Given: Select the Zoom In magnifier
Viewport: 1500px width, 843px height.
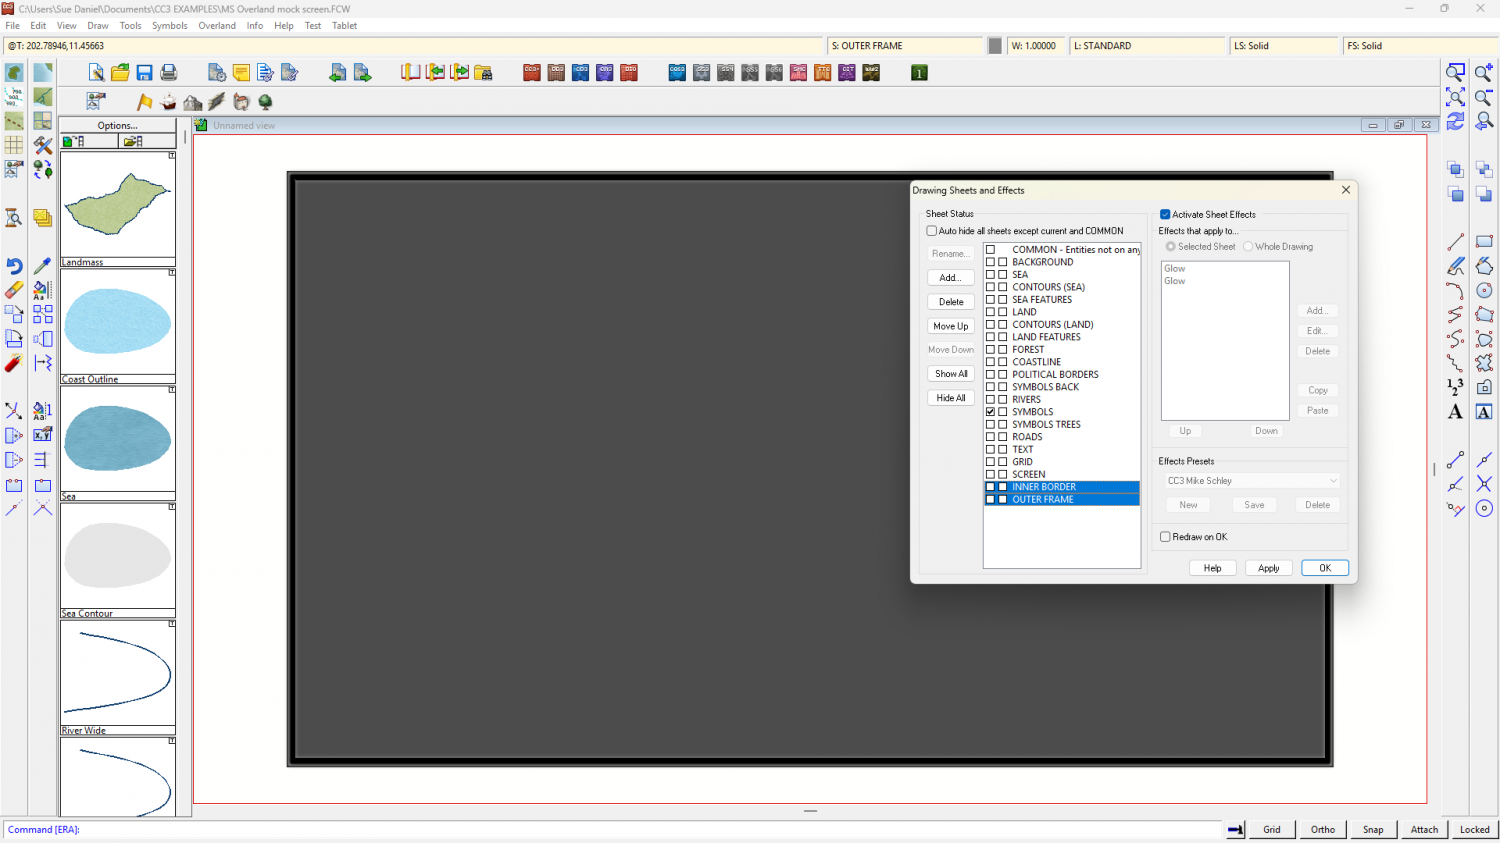Looking at the screenshot, I should [x=1484, y=73].
